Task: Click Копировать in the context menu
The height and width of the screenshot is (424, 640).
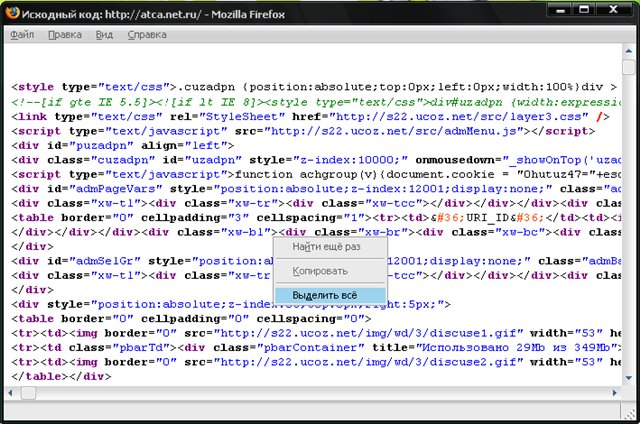Action: (321, 271)
